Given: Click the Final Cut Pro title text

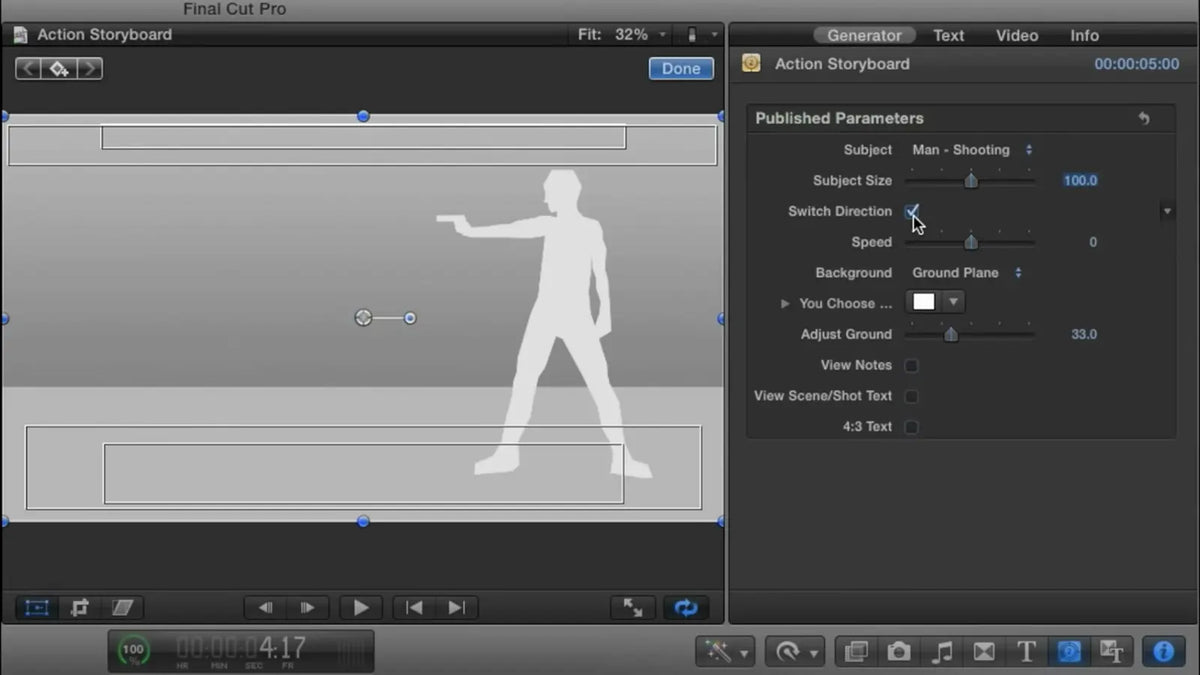Looking at the screenshot, I should point(234,9).
